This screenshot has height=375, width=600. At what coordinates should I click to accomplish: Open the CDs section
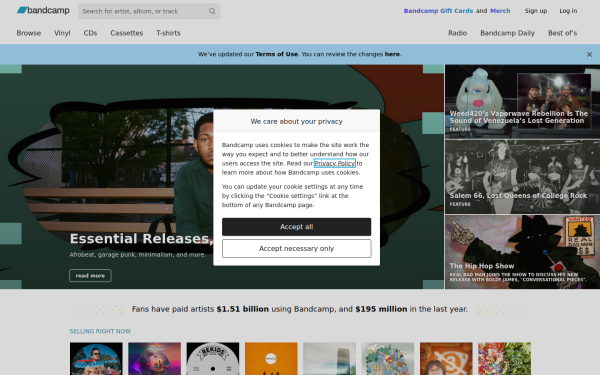click(x=90, y=33)
